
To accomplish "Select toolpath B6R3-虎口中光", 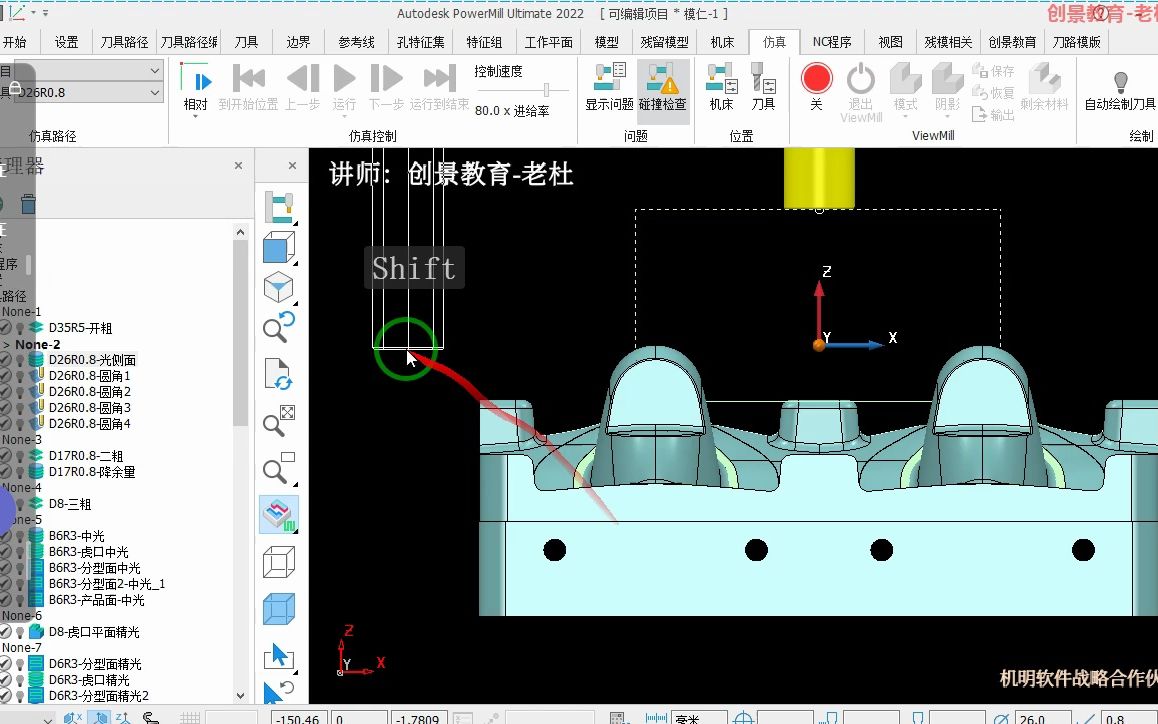I will click(89, 552).
